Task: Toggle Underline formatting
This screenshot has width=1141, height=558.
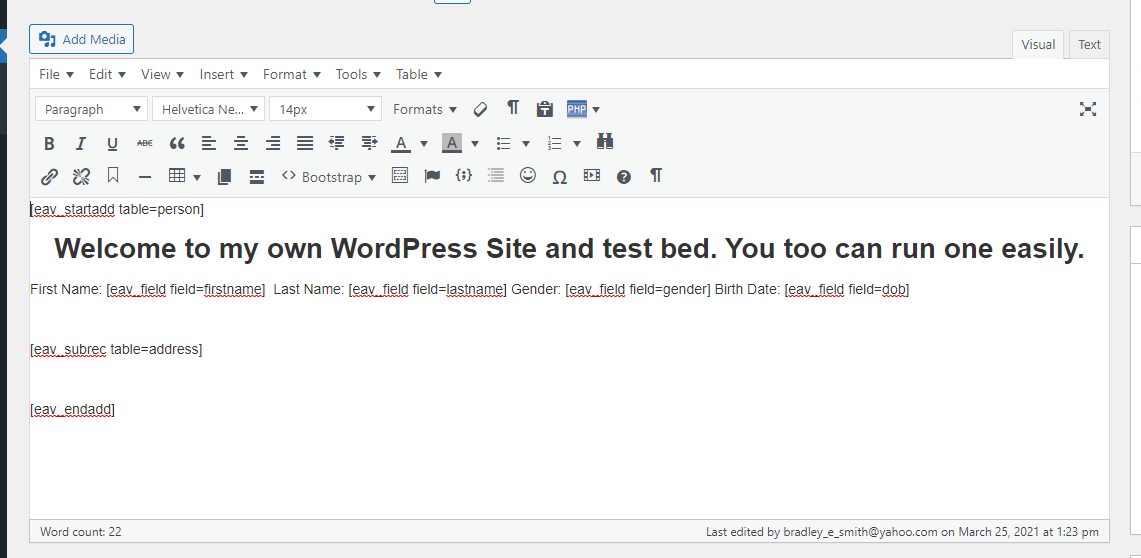Action: click(x=112, y=143)
